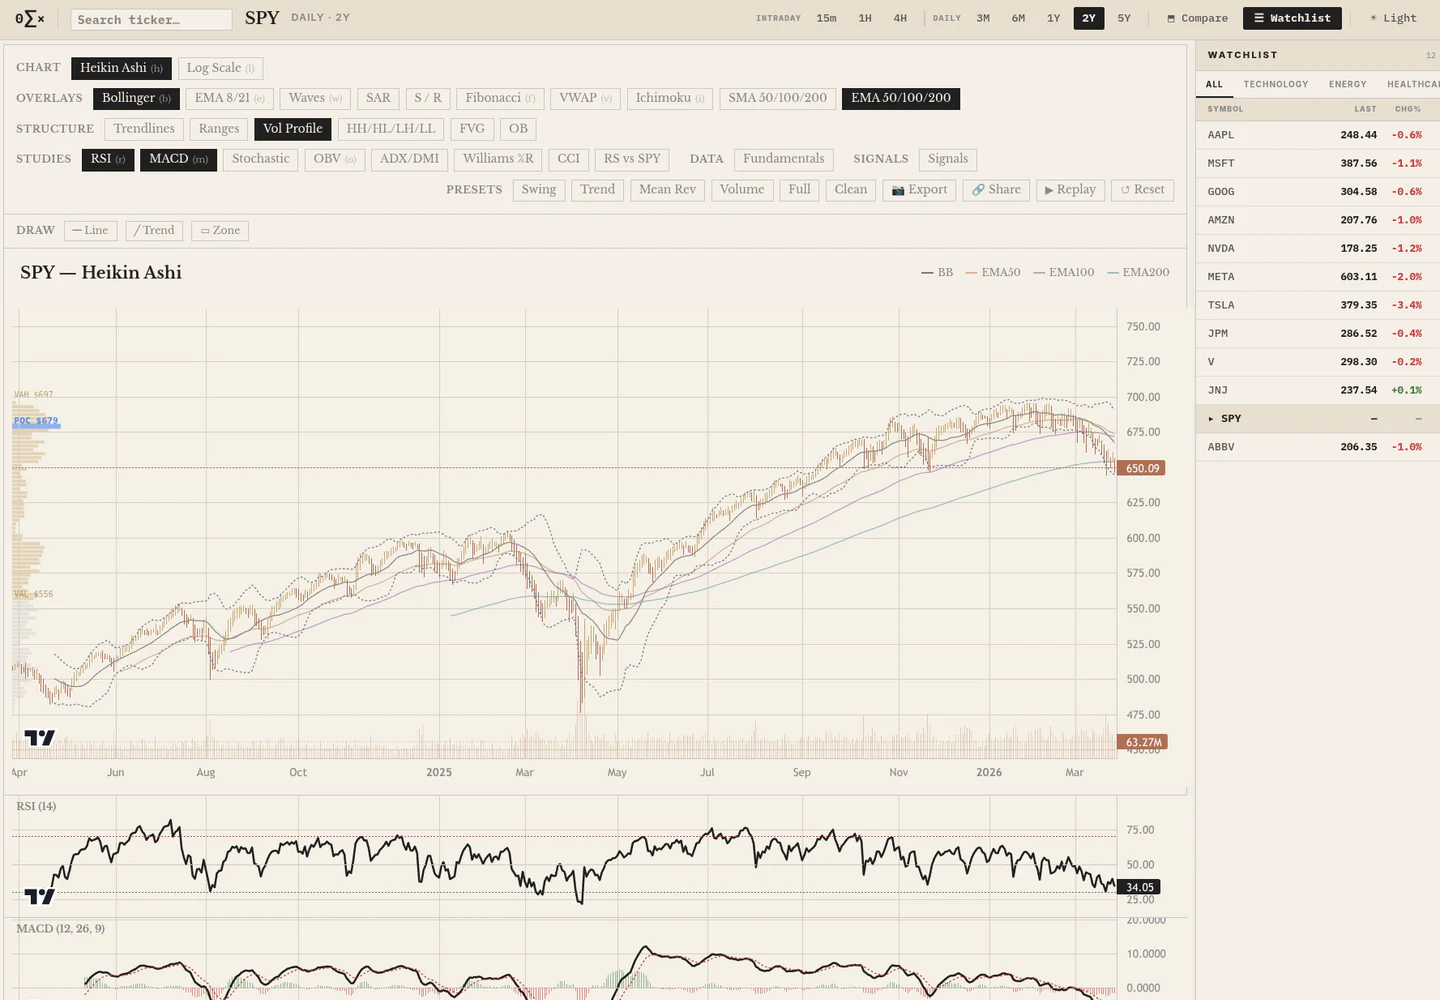Turn on OBV study
The height and width of the screenshot is (1000, 1440).
[x=334, y=159]
